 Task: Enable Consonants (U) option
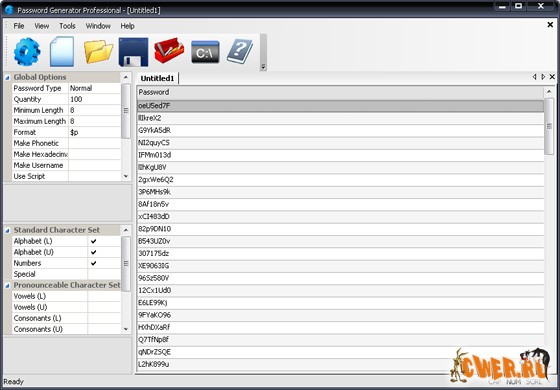pyautogui.click(x=104, y=329)
